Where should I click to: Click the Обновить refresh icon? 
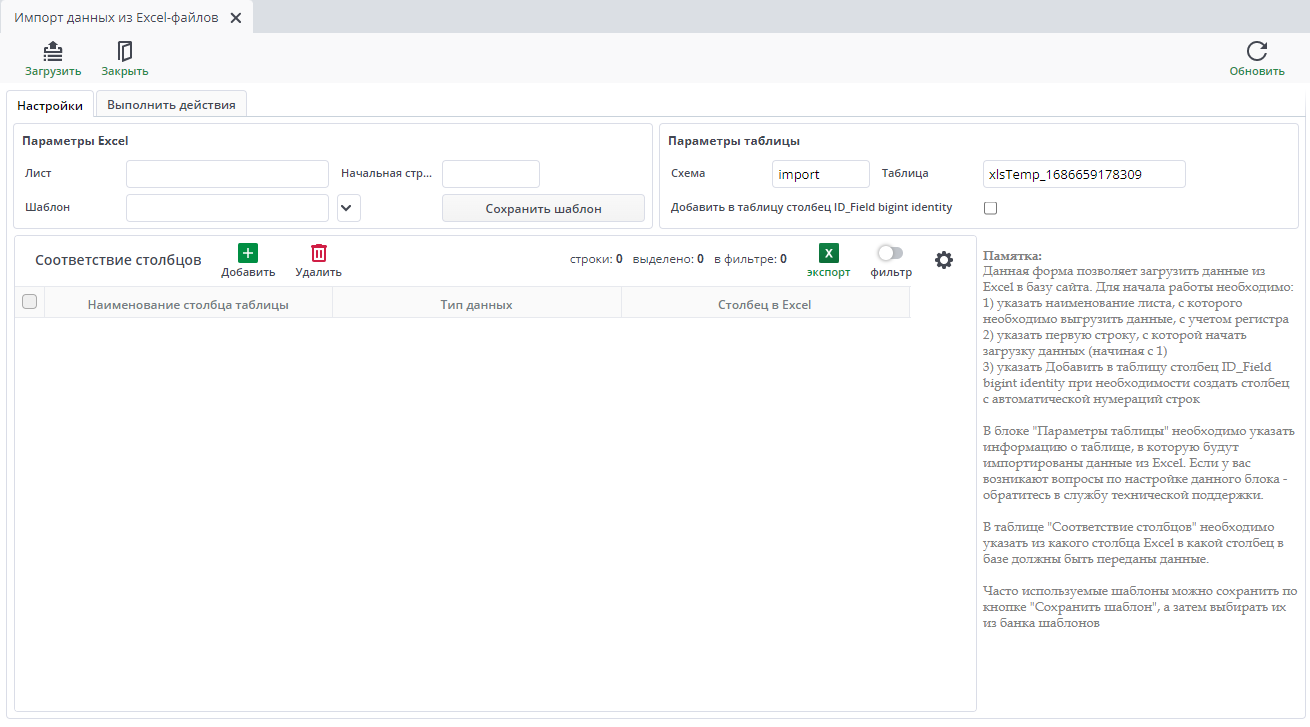pos(1257,51)
